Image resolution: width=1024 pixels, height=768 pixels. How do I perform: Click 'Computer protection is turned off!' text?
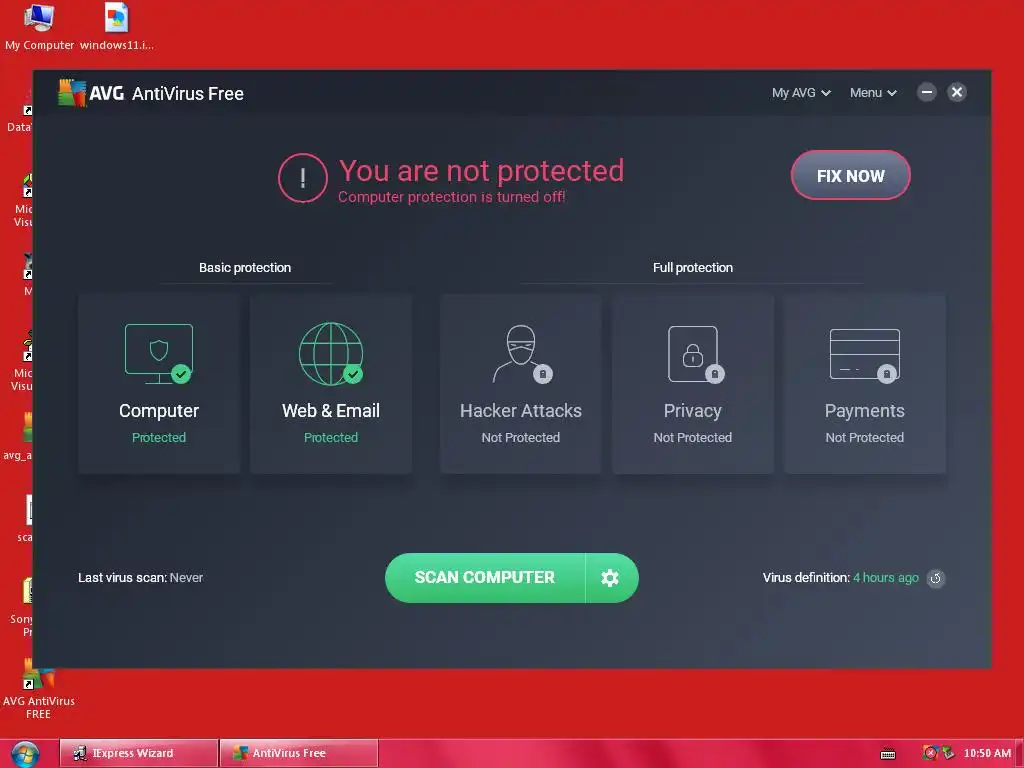451,197
